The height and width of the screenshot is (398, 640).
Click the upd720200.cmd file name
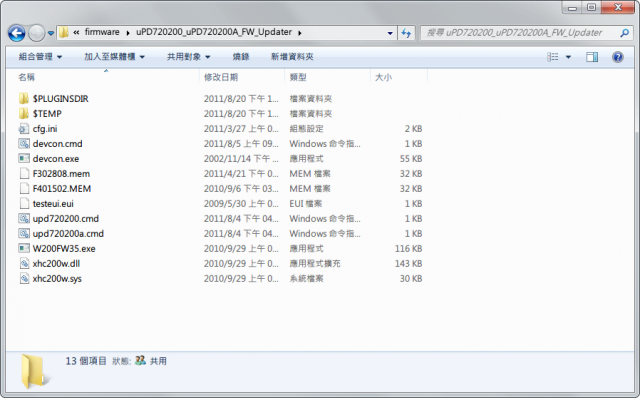66,218
